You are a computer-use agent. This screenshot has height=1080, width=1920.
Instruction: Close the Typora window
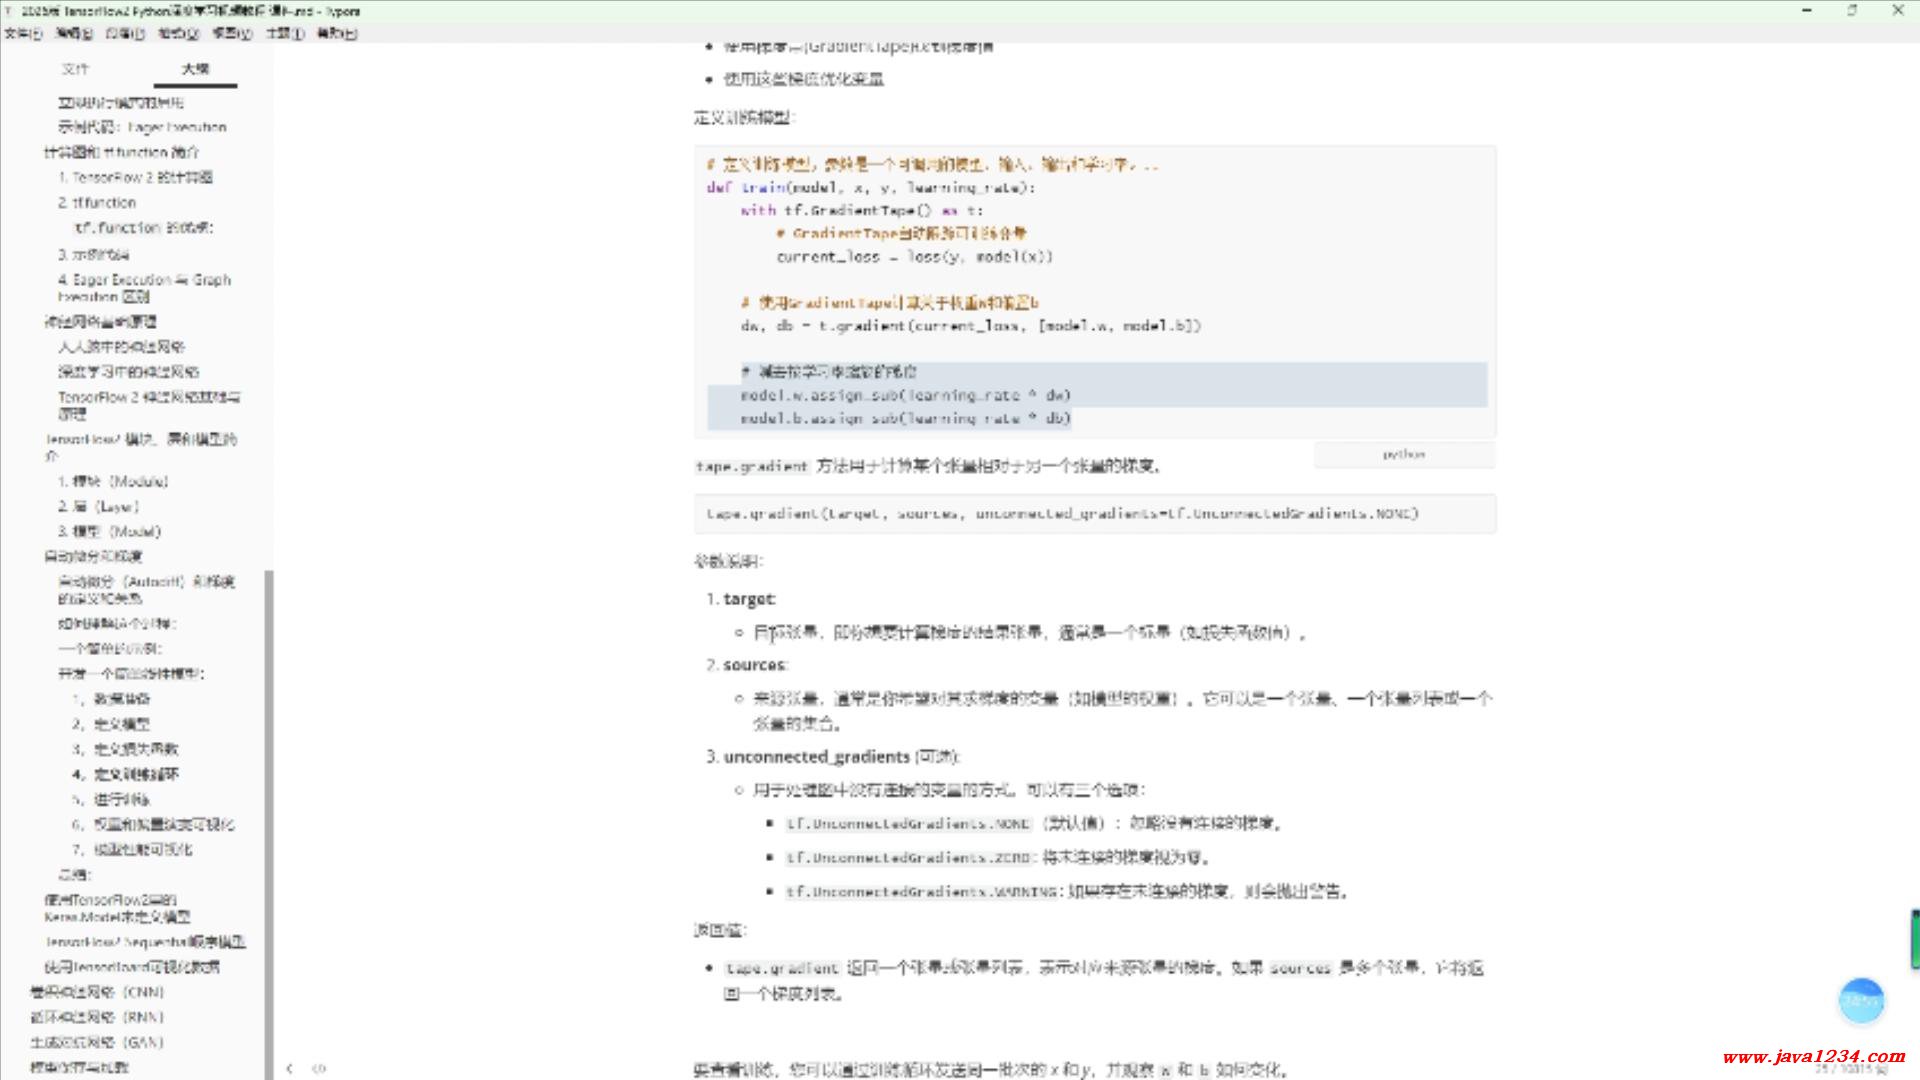pyautogui.click(x=1898, y=11)
